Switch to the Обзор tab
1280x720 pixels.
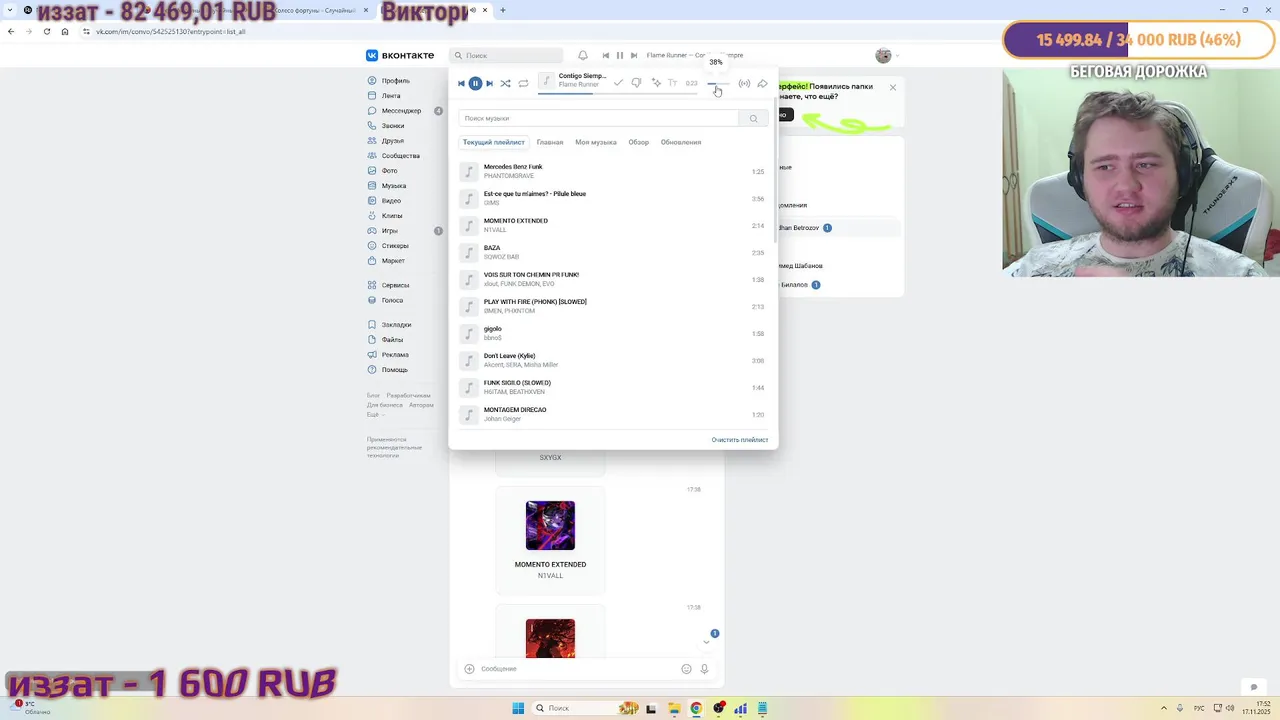click(x=639, y=142)
